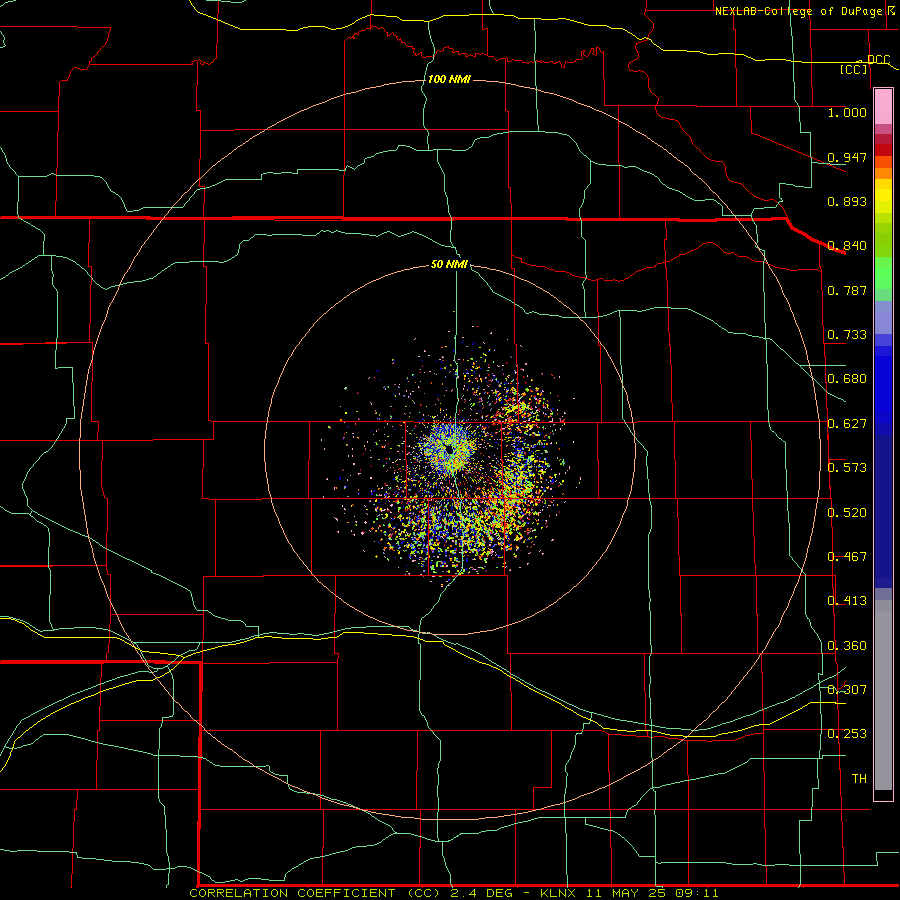Click the pink top segment of color bar

click(x=883, y=107)
